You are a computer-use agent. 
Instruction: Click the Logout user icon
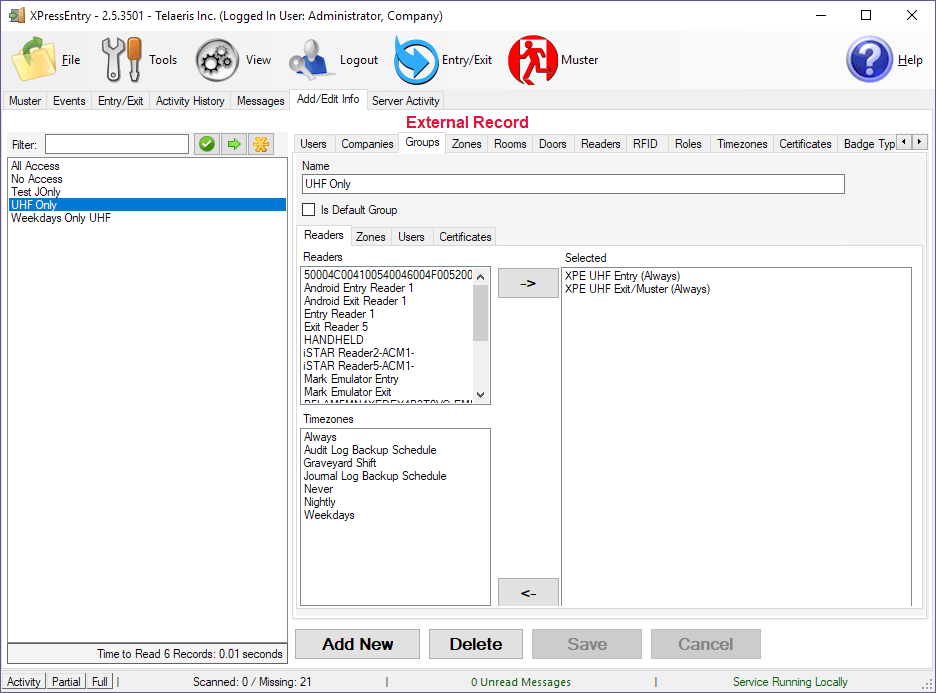tap(312, 60)
